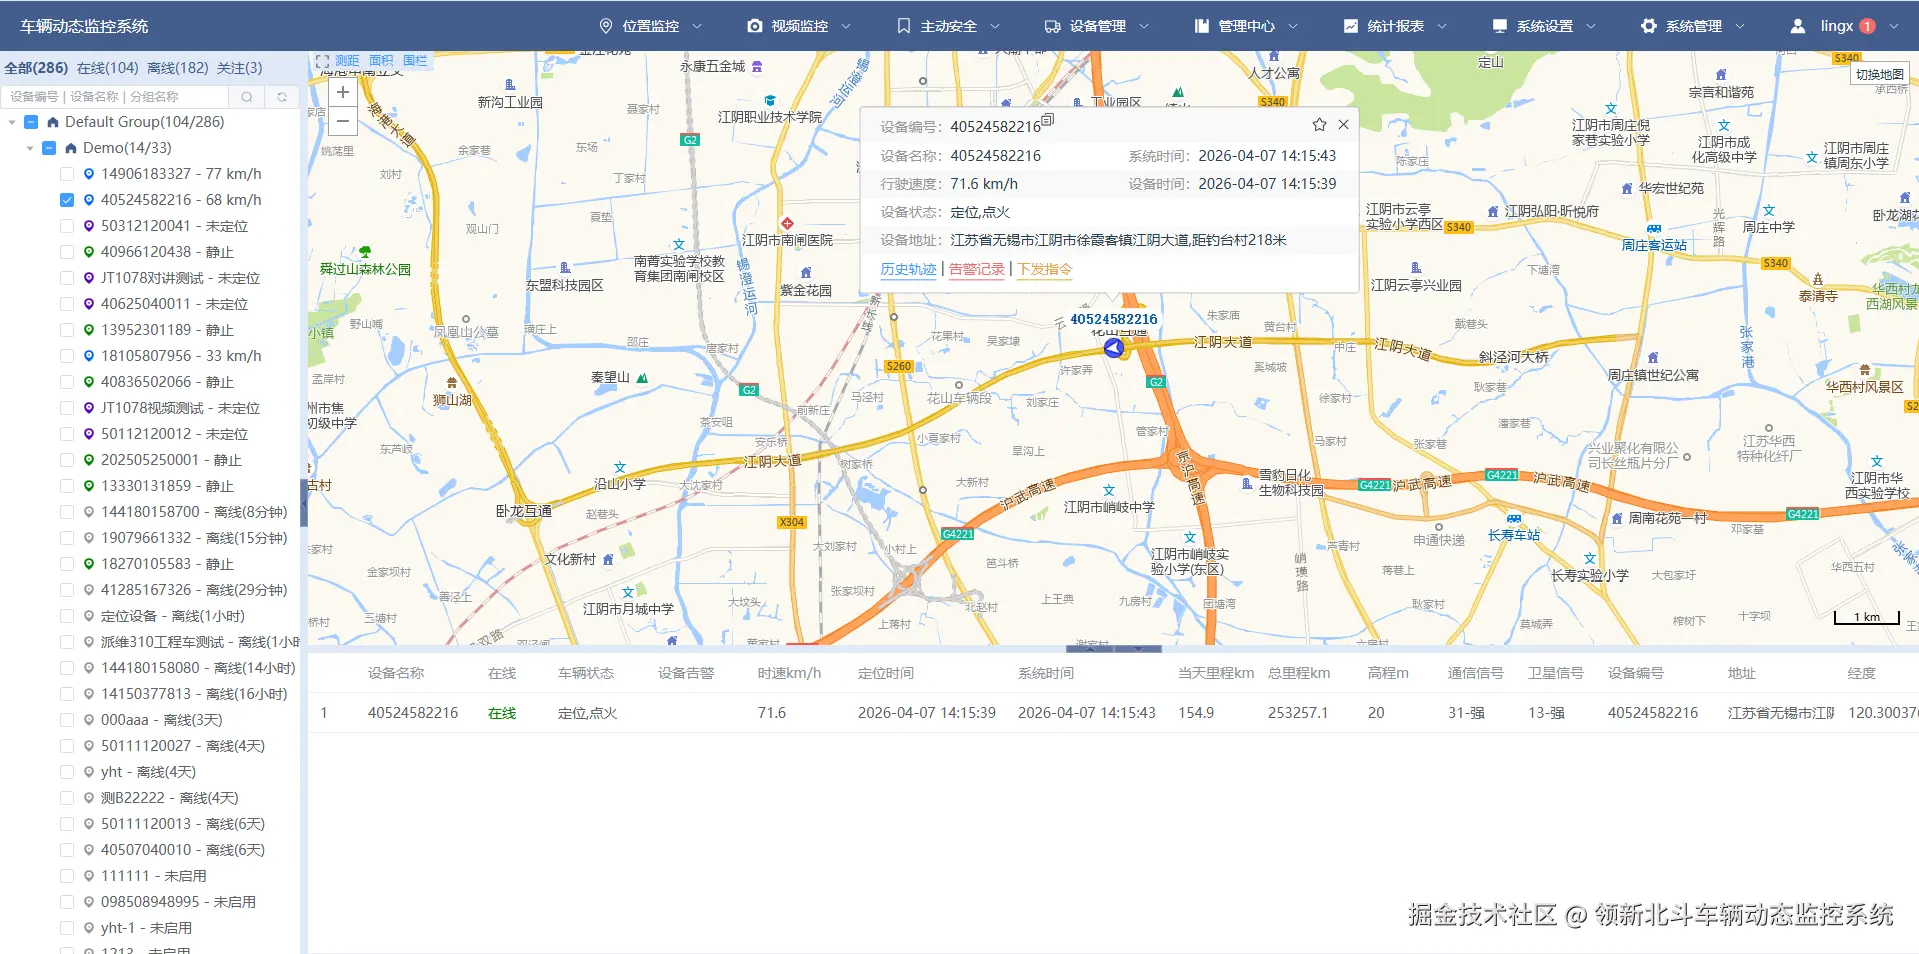Open the 位置监控 dropdown menu

point(650,26)
